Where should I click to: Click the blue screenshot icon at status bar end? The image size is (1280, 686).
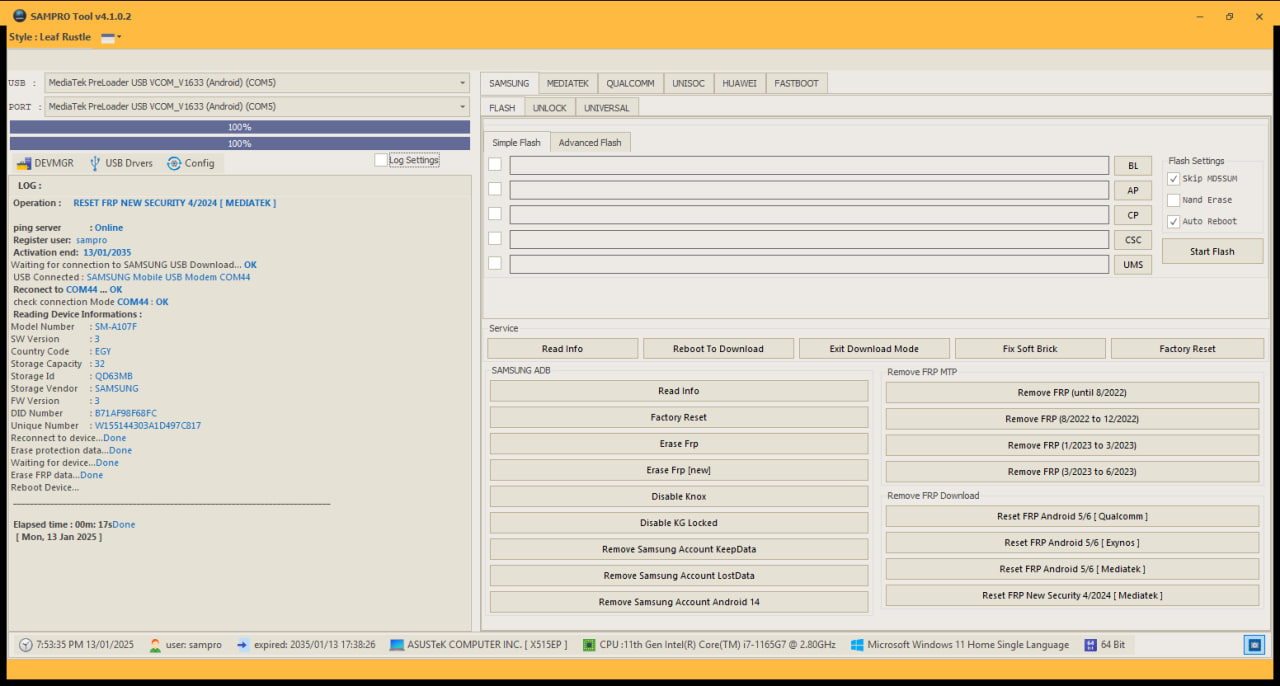coord(1254,645)
